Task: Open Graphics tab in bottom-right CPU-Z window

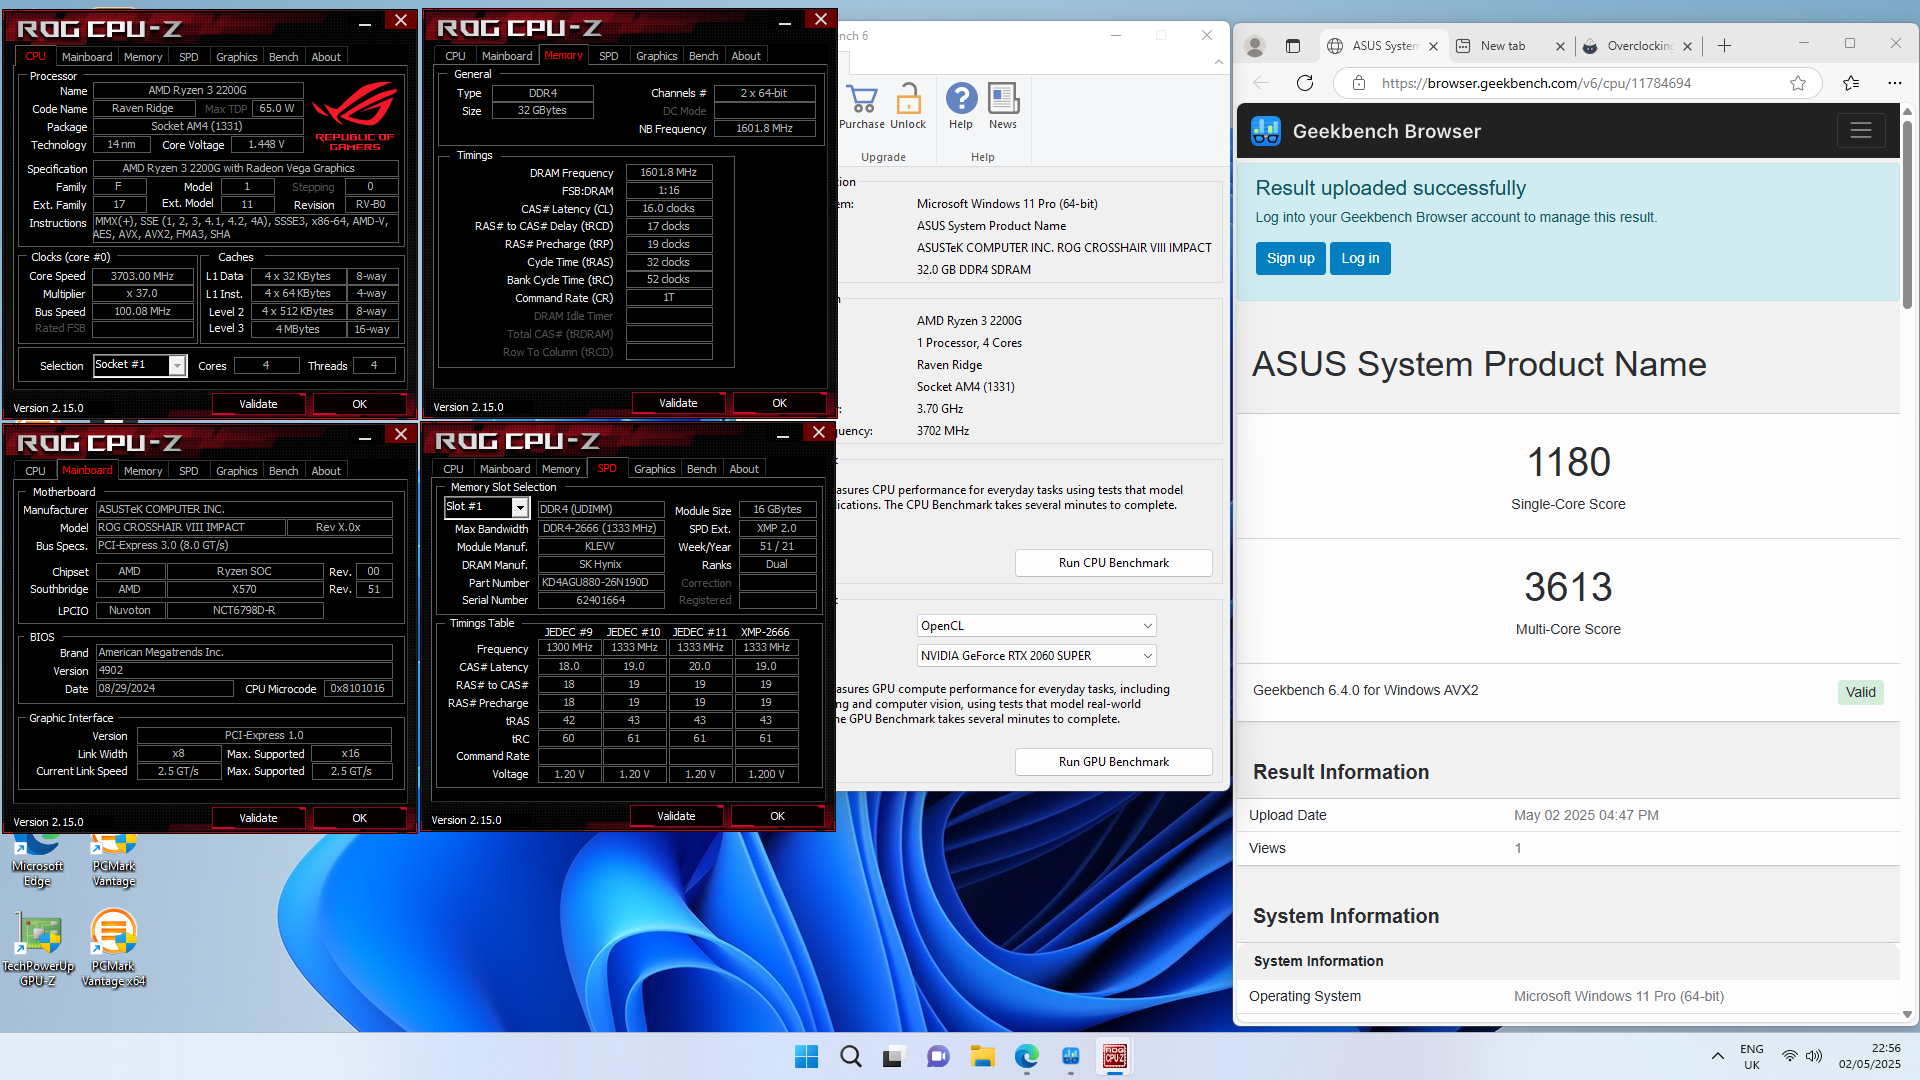Action: tap(654, 469)
